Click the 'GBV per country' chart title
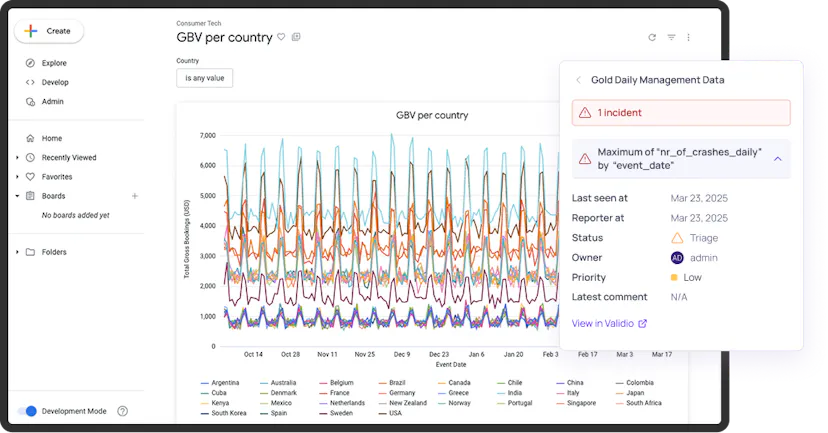Image resolution: width=828 pixels, height=433 pixels. click(432, 115)
